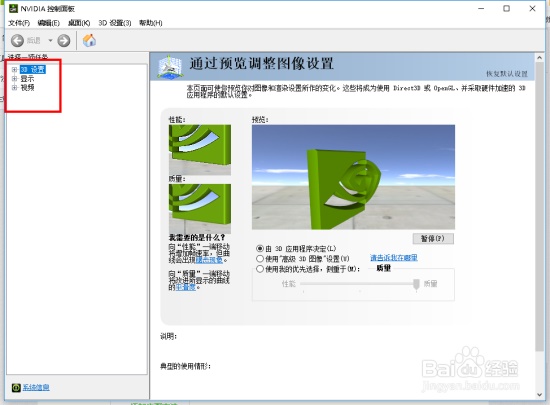
Task: Open the back history dropdown arrow
Action: click(x=50, y=41)
